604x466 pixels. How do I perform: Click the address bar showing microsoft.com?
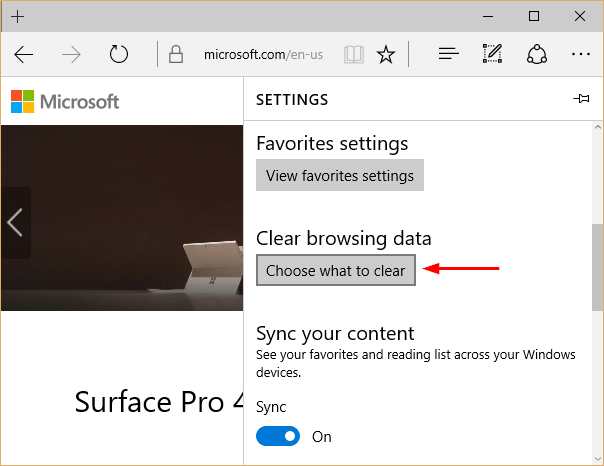tap(260, 55)
